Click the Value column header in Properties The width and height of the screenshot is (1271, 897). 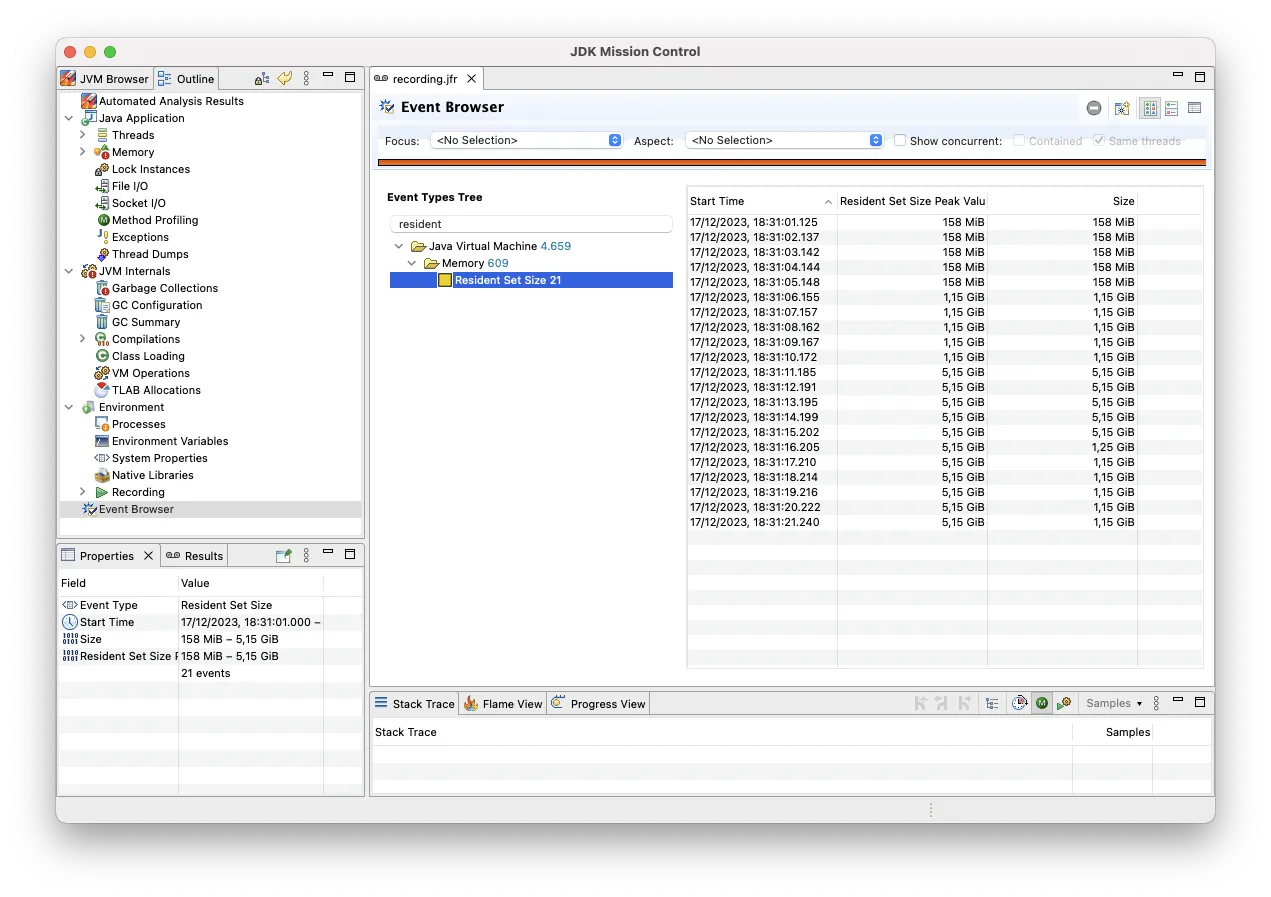click(250, 583)
